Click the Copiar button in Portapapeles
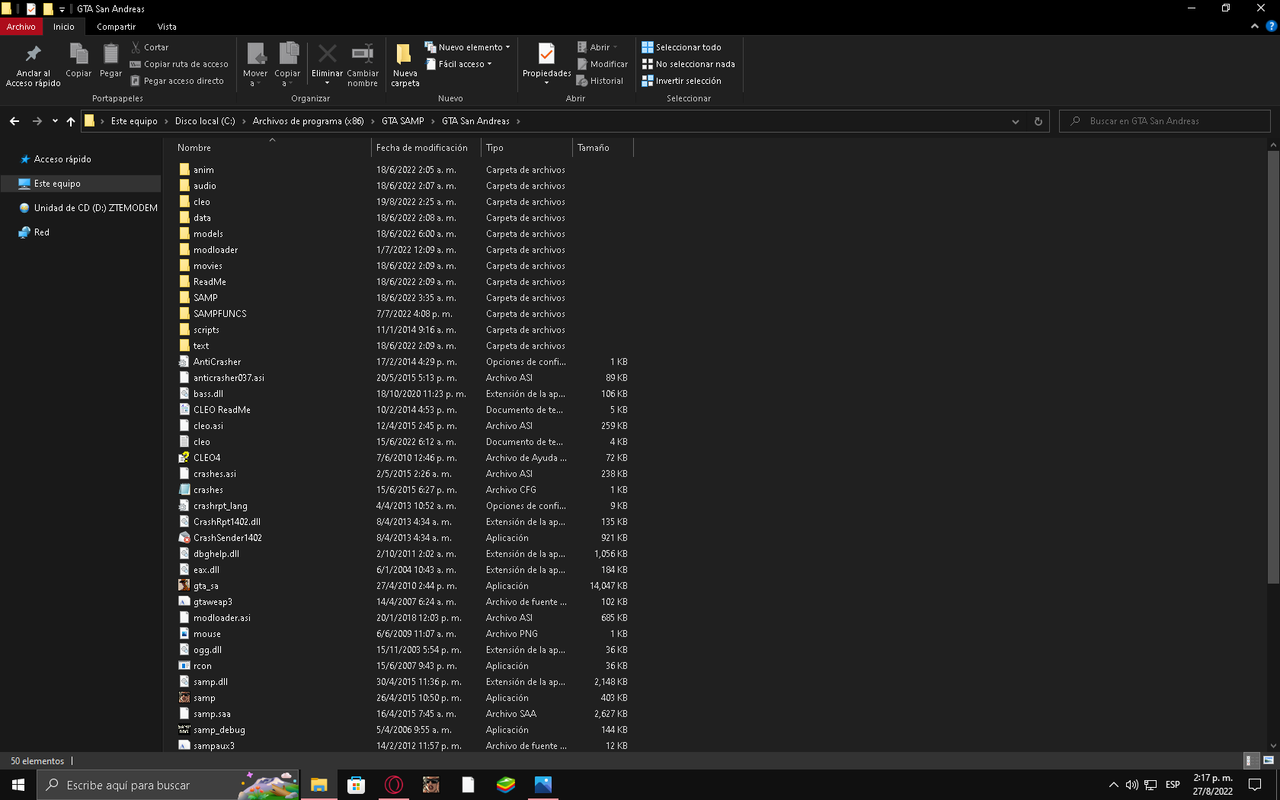The height and width of the screenshot is (800, 1280). pos(78,62)
